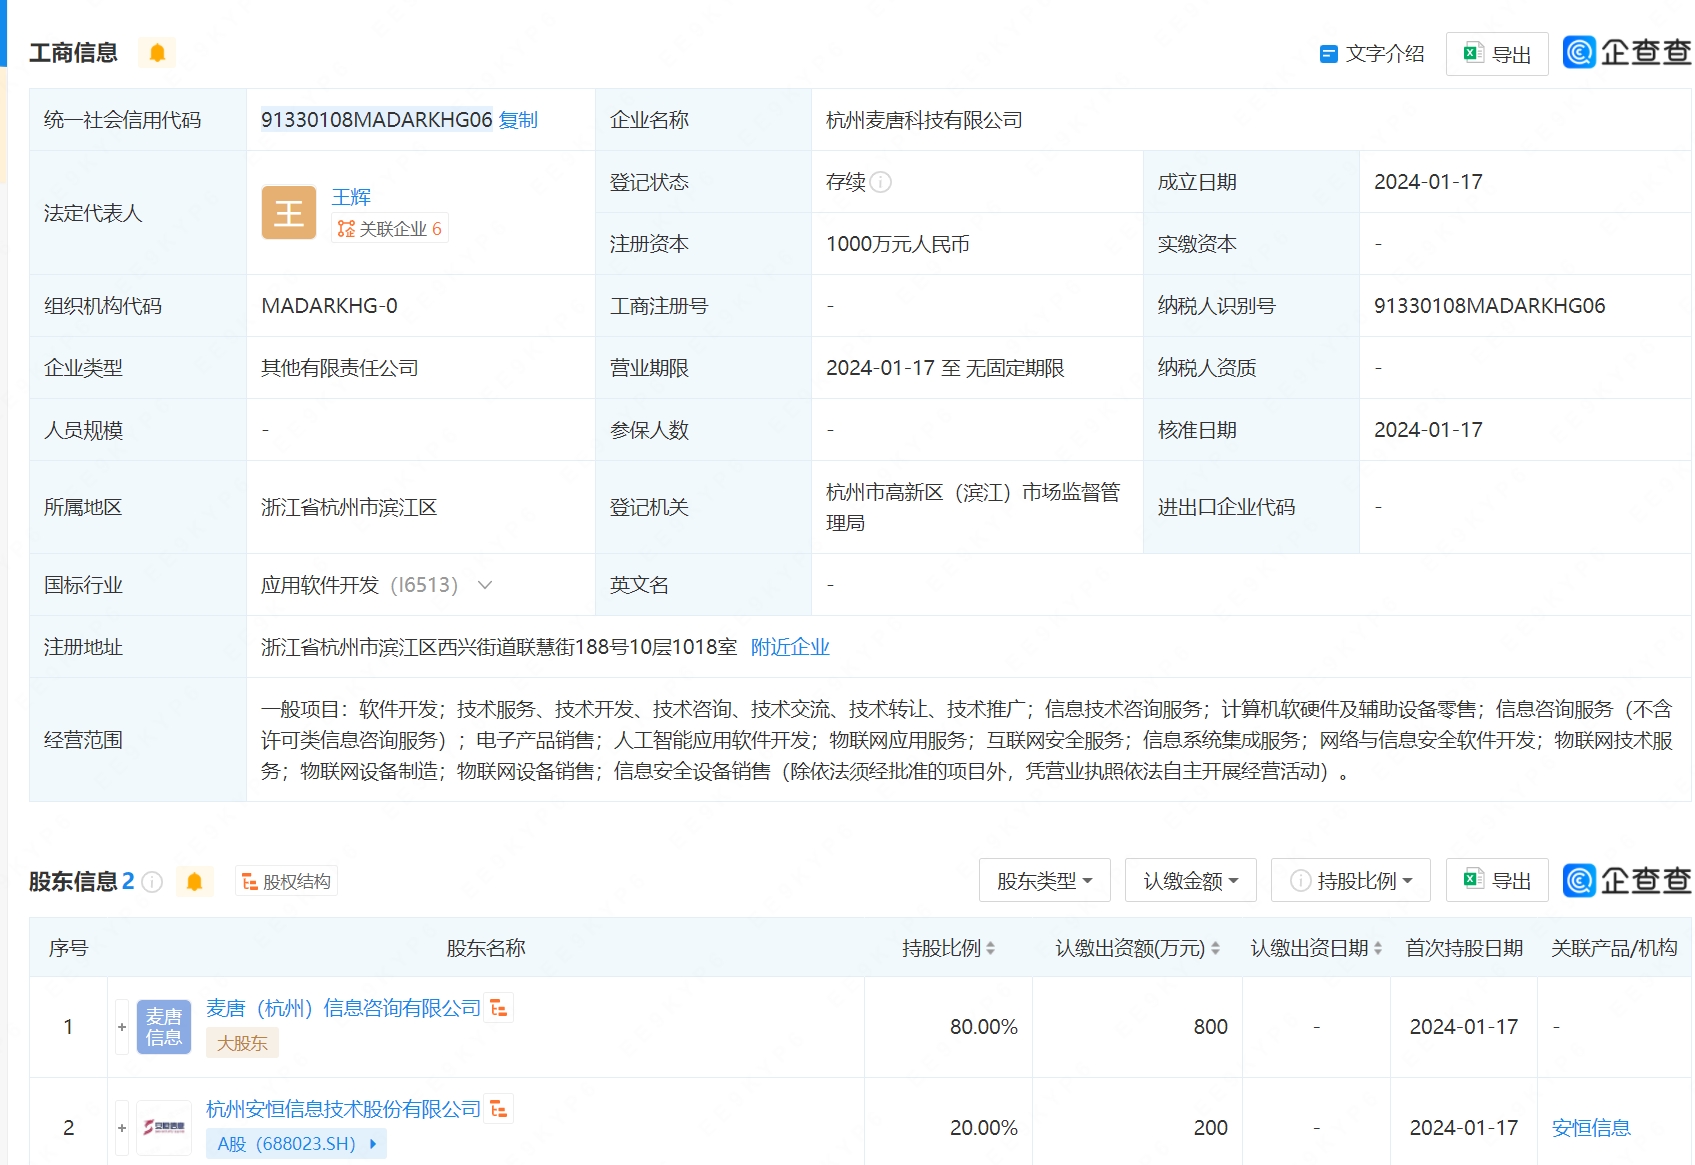Image resolution: width=1695 pixels, height=1165 pixels.
Task: View 关联企业 6 related companies
Action: 390,229
